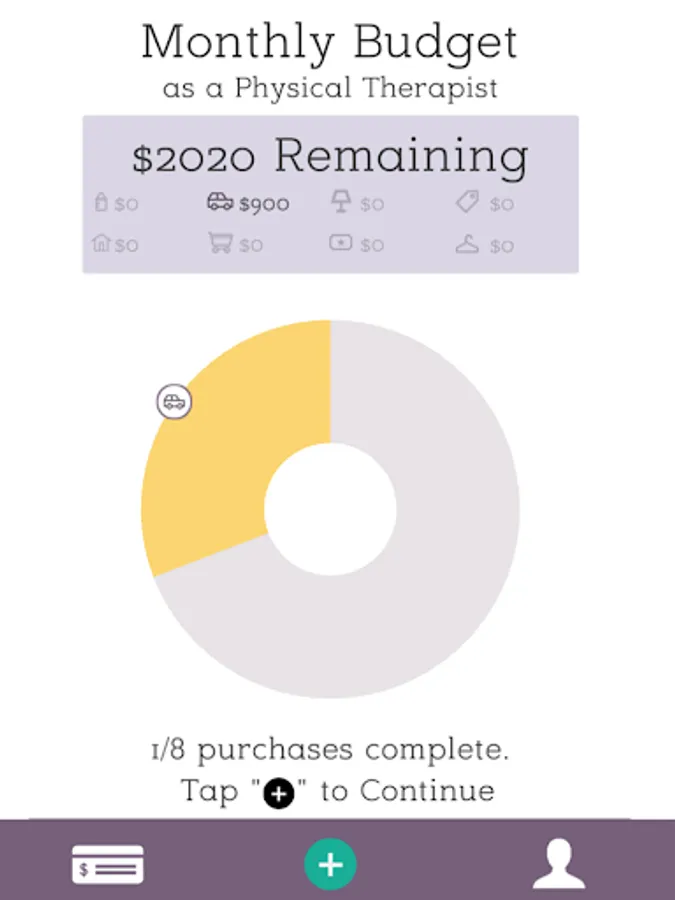Select the price tag category icon
This screenshot has height=900, width=675.
[467, 204]
